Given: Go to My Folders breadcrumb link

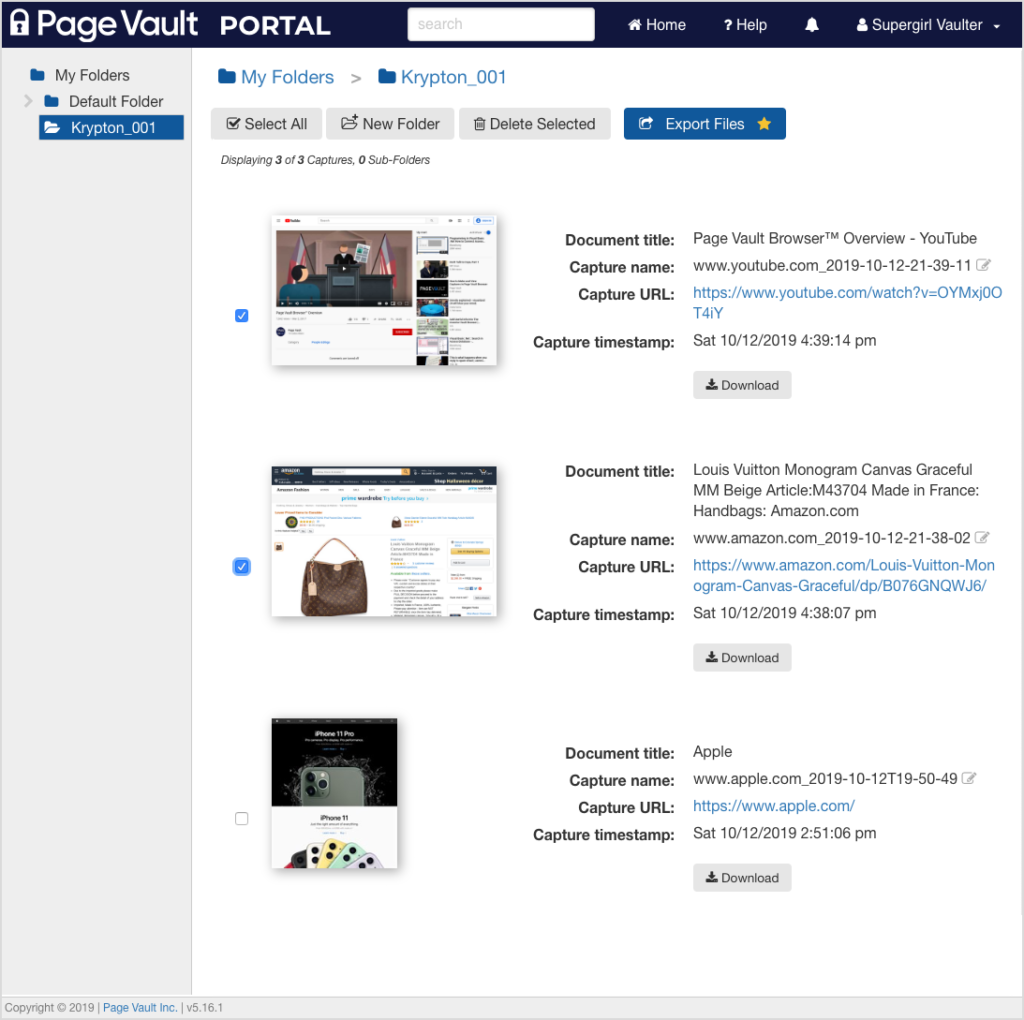Looking at the screenshot, I should click(x=287, y=77).
